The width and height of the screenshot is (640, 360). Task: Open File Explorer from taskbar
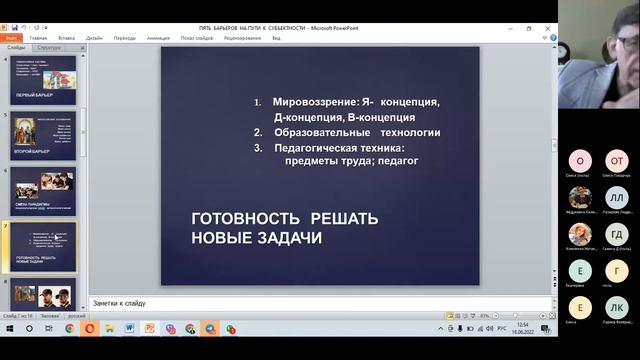(x=109, y=329)
